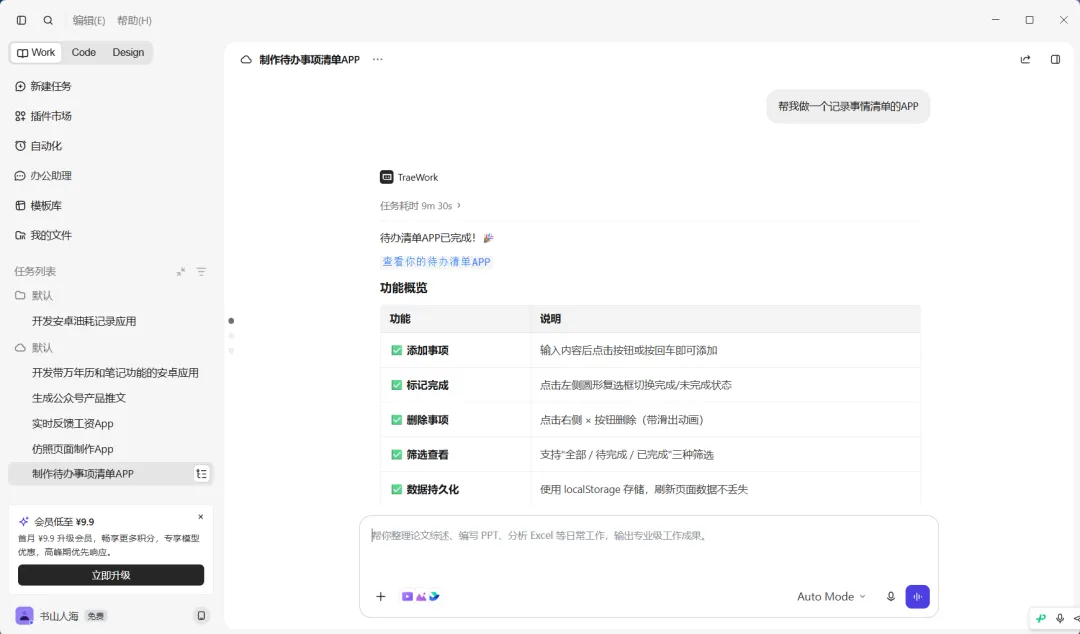Click the purple video tool icon
Screen dimensions: 1080x634
coord(407,597)
